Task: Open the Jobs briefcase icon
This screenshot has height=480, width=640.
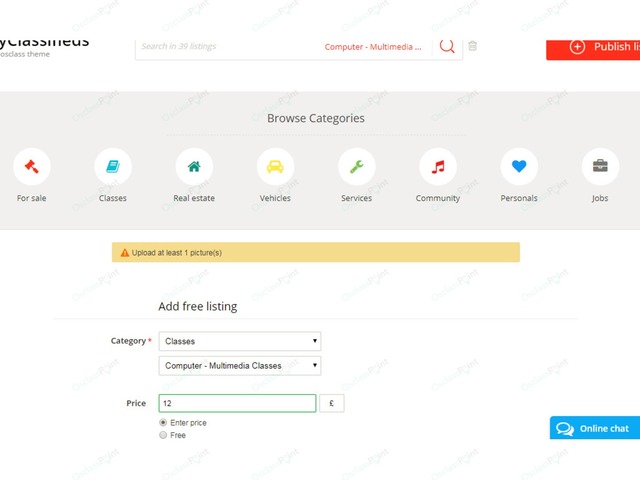Action: tap(600, 167)
